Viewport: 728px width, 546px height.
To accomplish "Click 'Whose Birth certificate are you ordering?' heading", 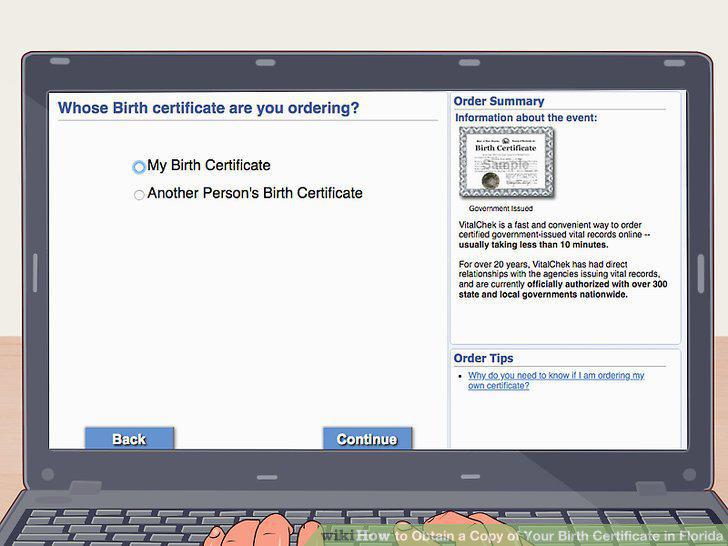I will [x=208, y=108].
